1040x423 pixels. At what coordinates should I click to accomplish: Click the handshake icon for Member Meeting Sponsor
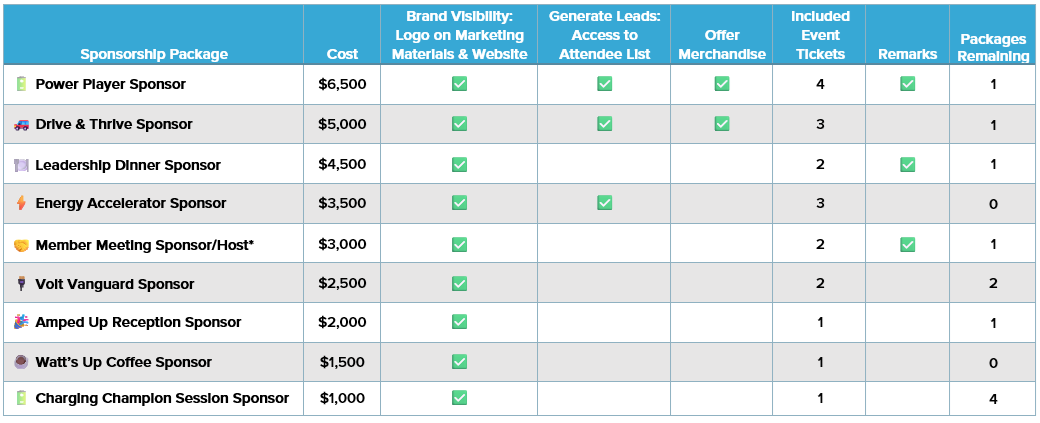click(x=22, y=245)
